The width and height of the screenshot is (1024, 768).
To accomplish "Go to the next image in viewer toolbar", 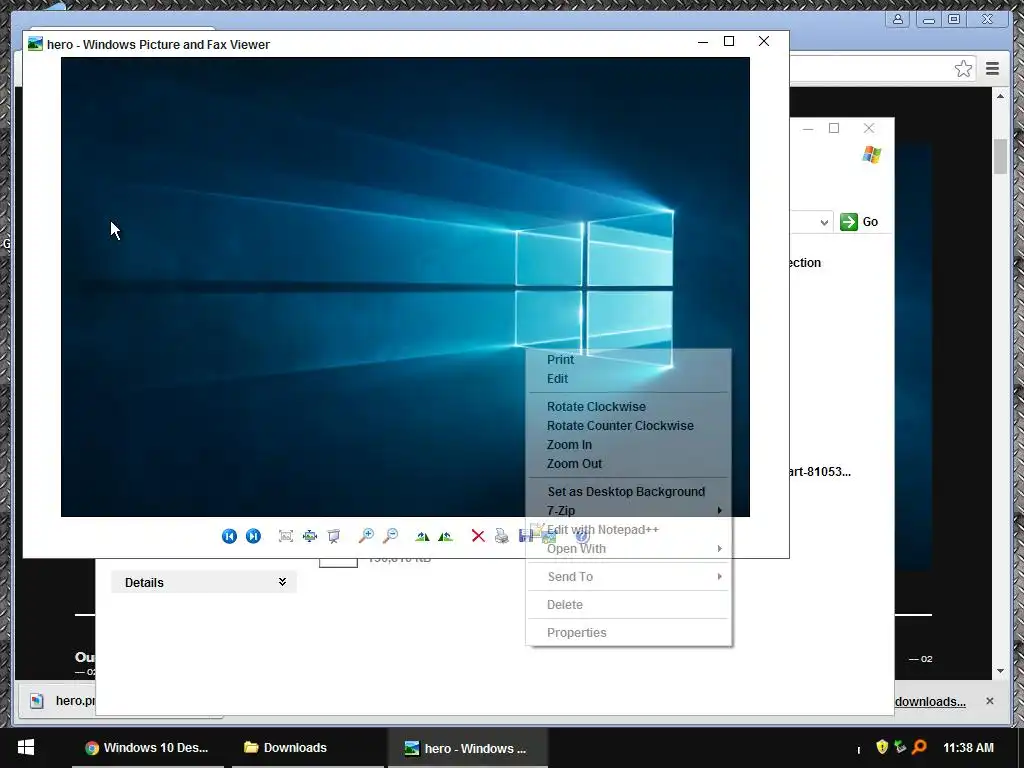I will (253, 536).
